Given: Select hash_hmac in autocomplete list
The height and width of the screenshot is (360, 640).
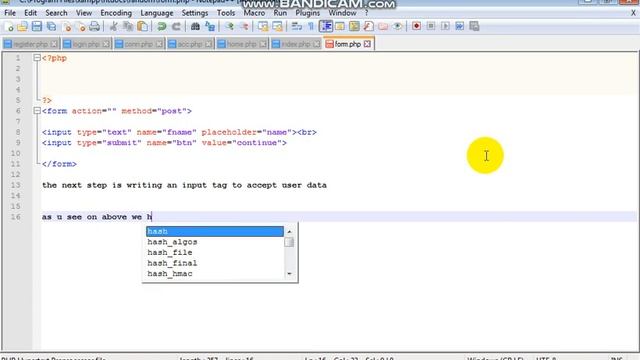Looking at the screenshot, I should [215, 274].
